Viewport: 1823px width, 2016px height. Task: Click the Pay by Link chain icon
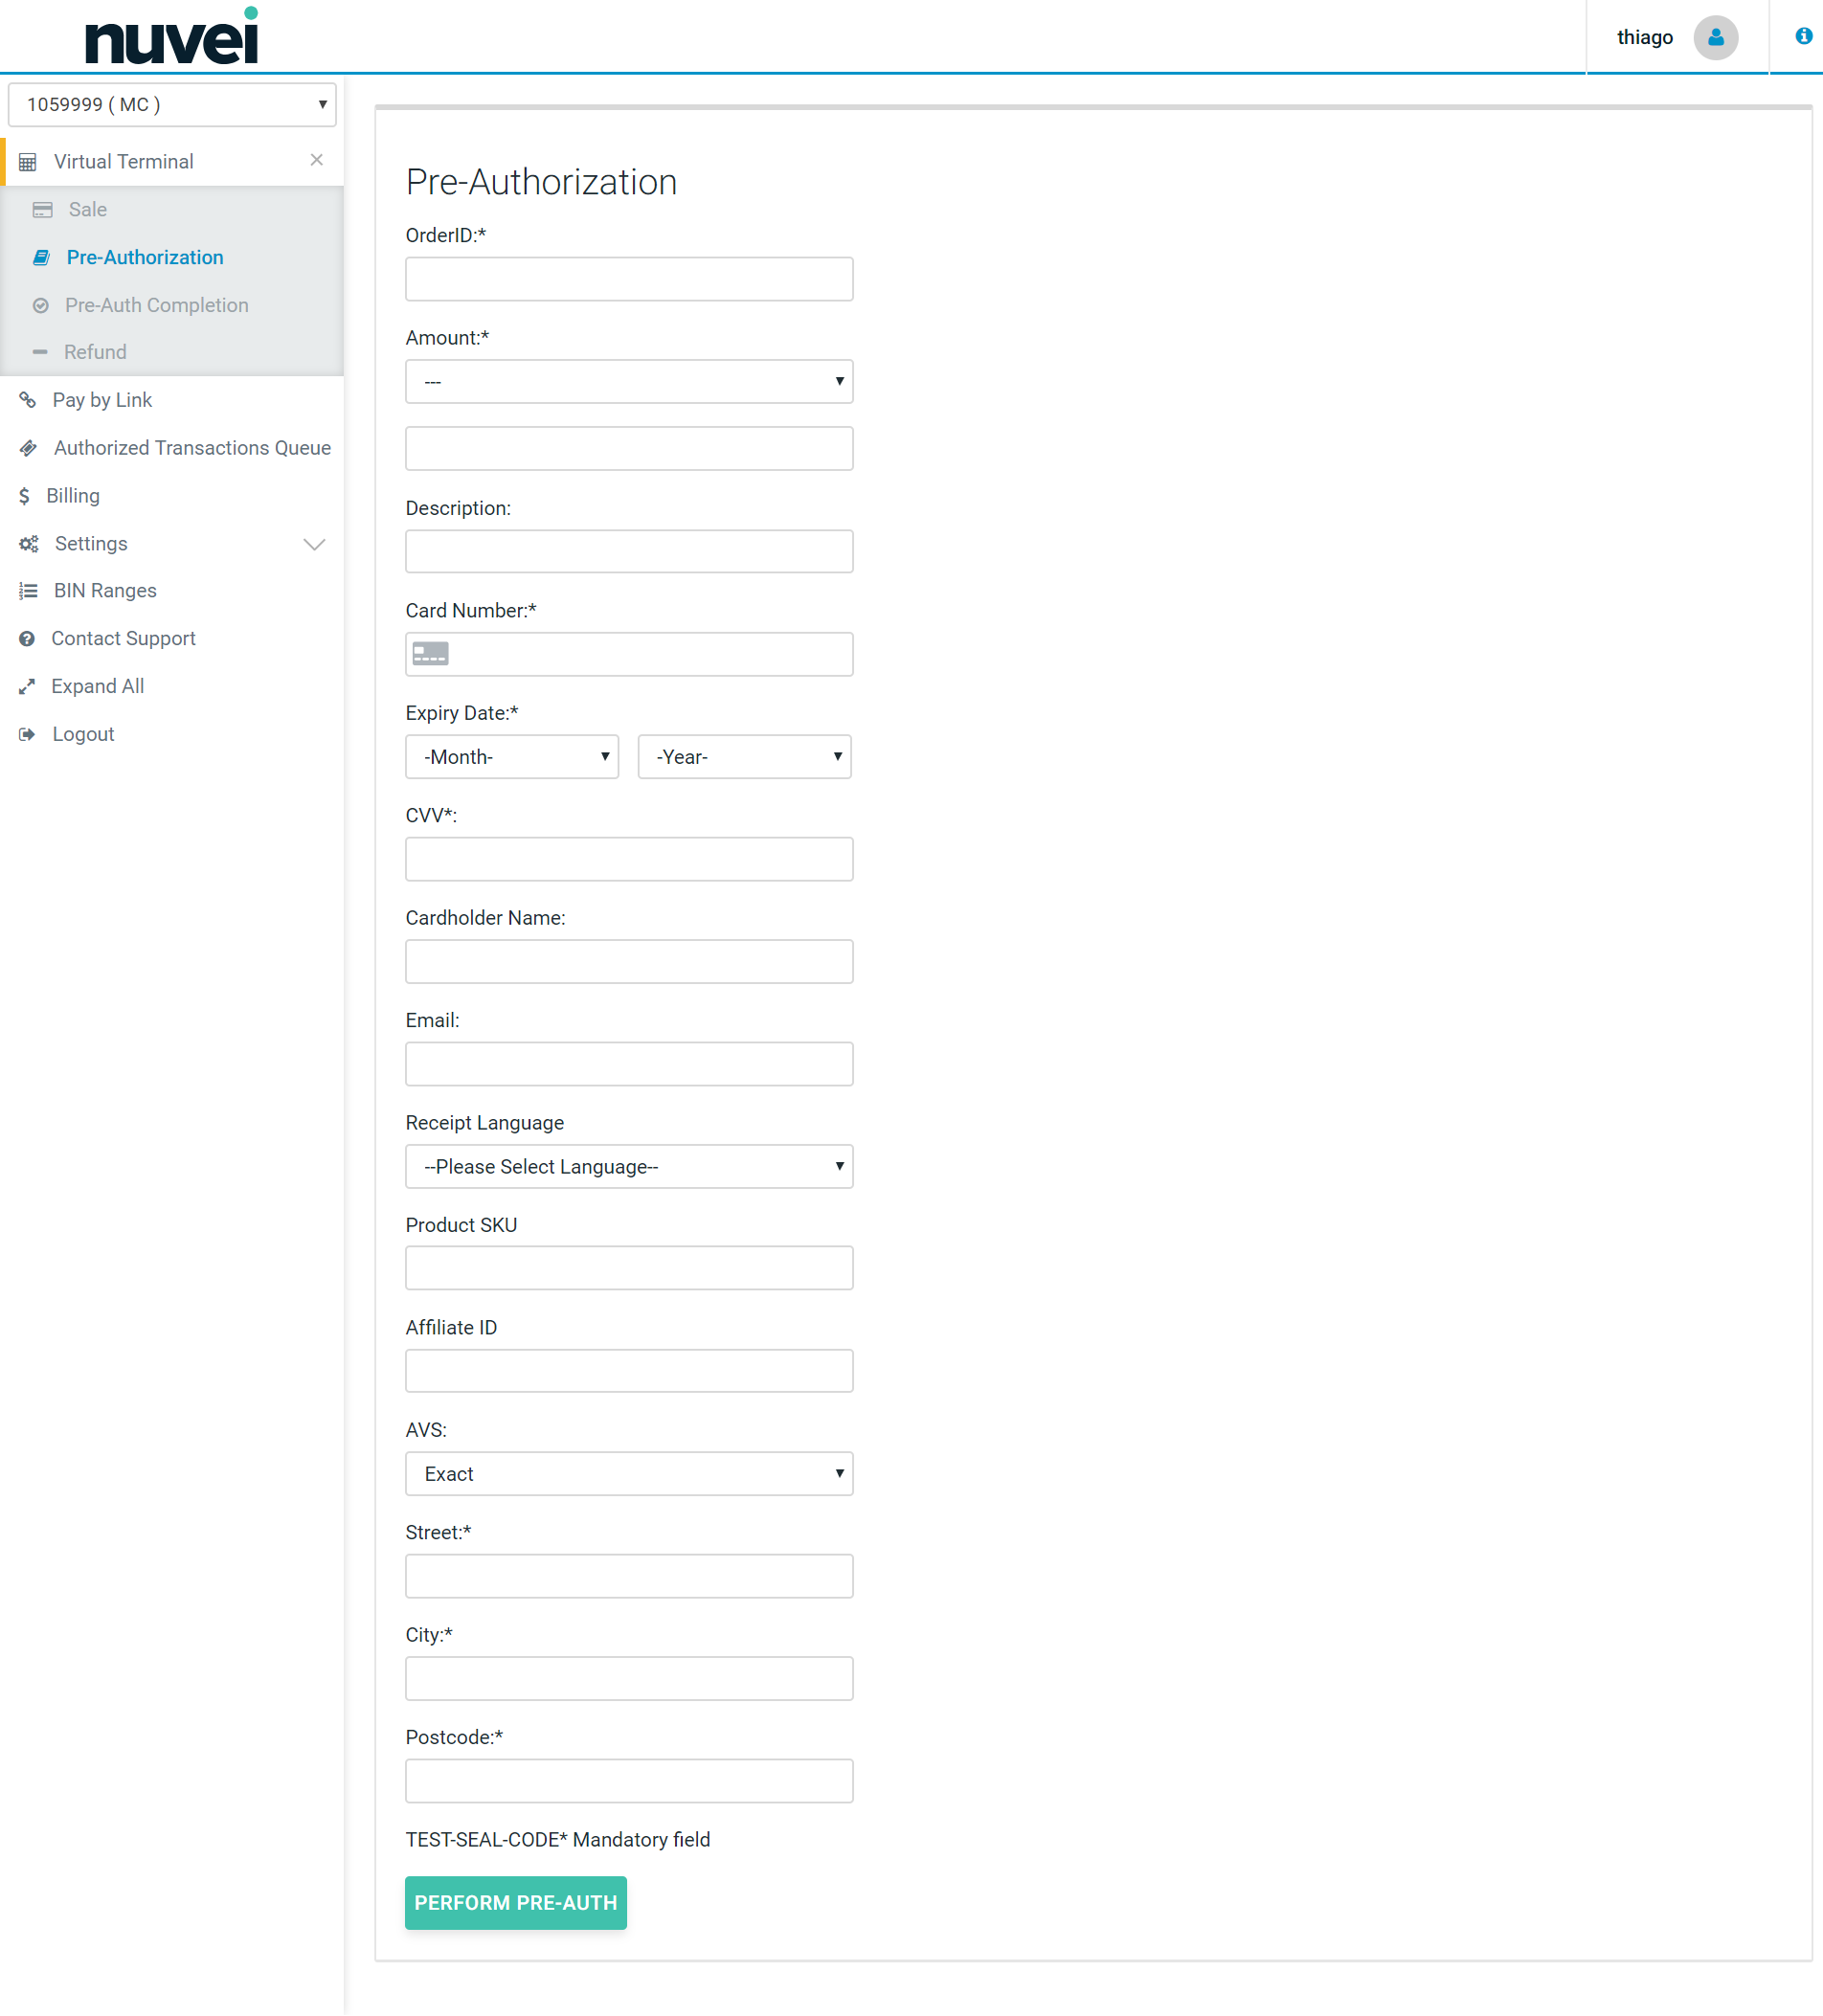[x=28, y=400]
